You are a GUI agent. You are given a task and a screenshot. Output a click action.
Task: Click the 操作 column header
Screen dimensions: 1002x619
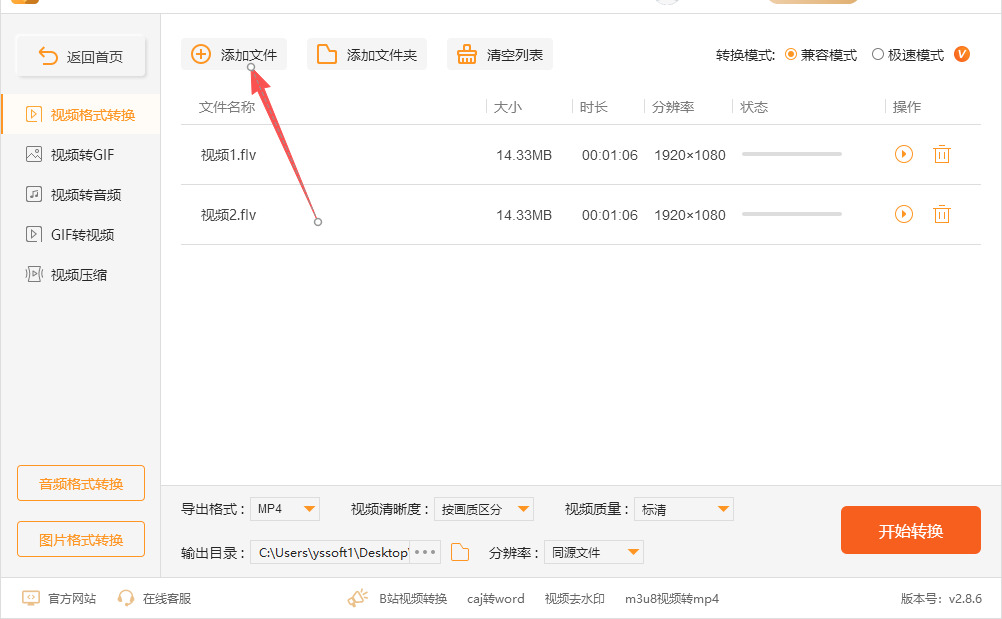(907, 107)
